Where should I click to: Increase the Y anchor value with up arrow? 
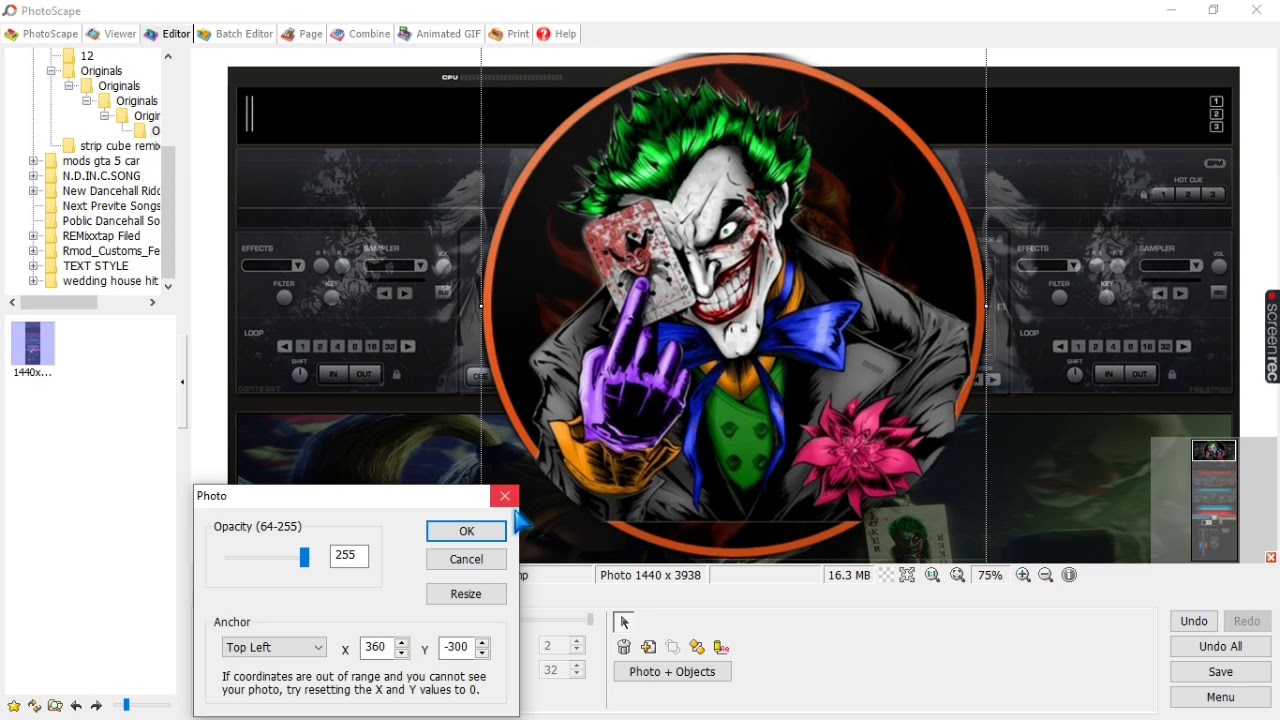[482, 642]
